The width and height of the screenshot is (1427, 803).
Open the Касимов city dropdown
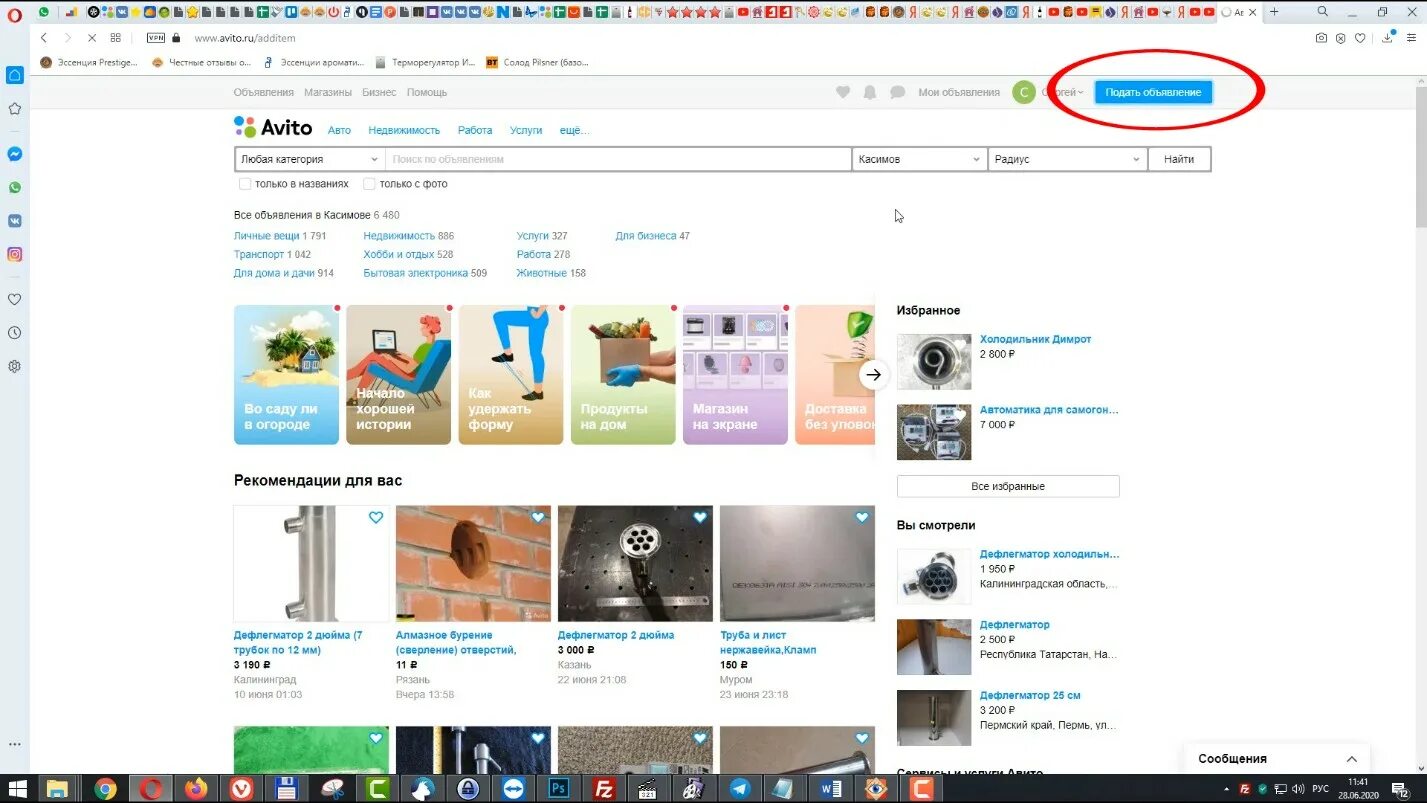click(x=920, y=159)
